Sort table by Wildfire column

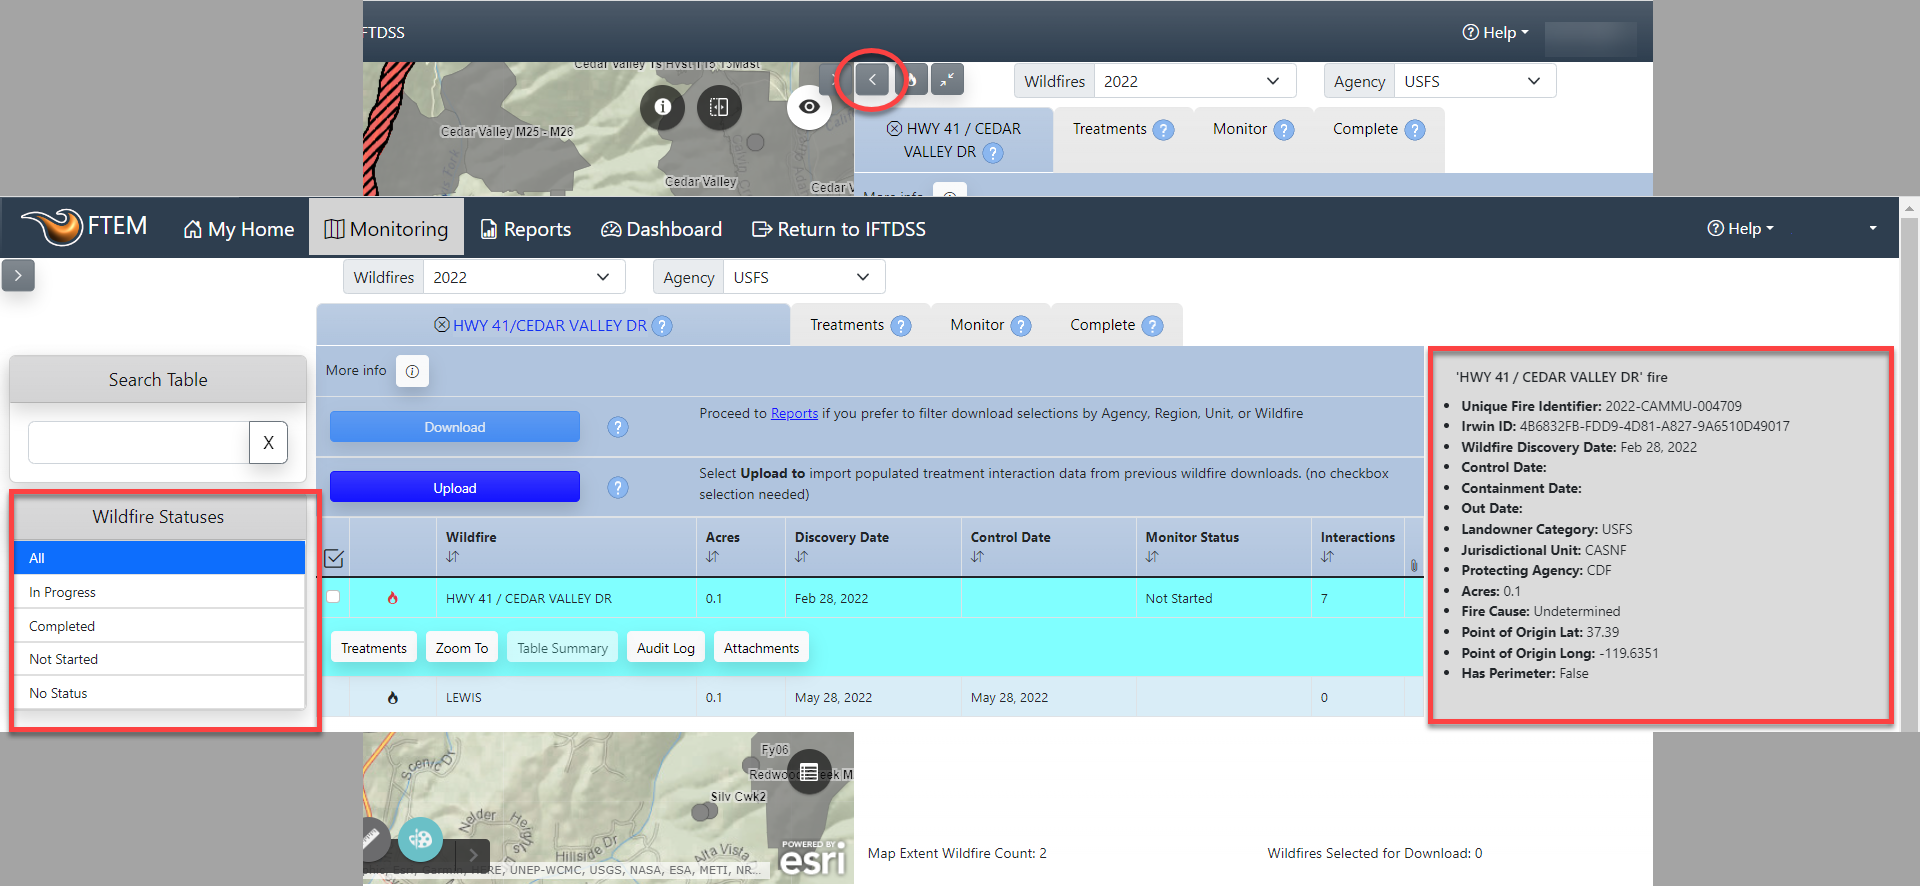[453, 557]
